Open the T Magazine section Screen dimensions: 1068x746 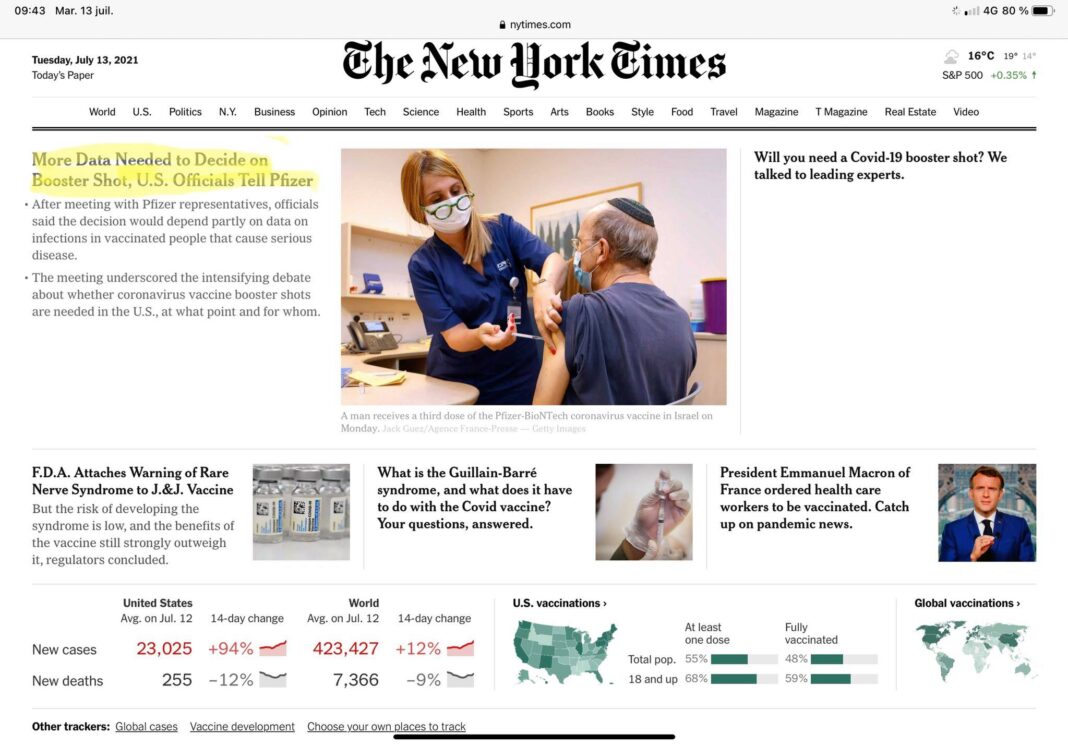point(841,112)
